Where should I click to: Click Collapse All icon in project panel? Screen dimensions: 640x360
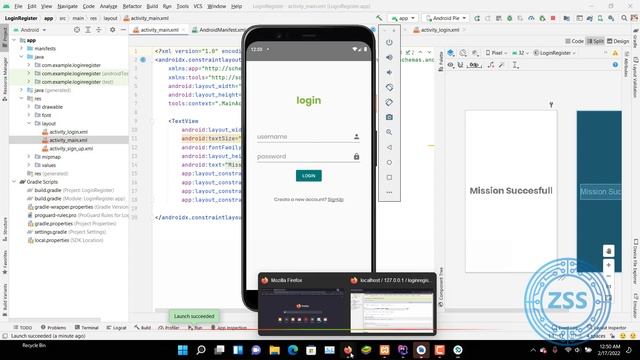pyautogui.click(x=98, y=30)
